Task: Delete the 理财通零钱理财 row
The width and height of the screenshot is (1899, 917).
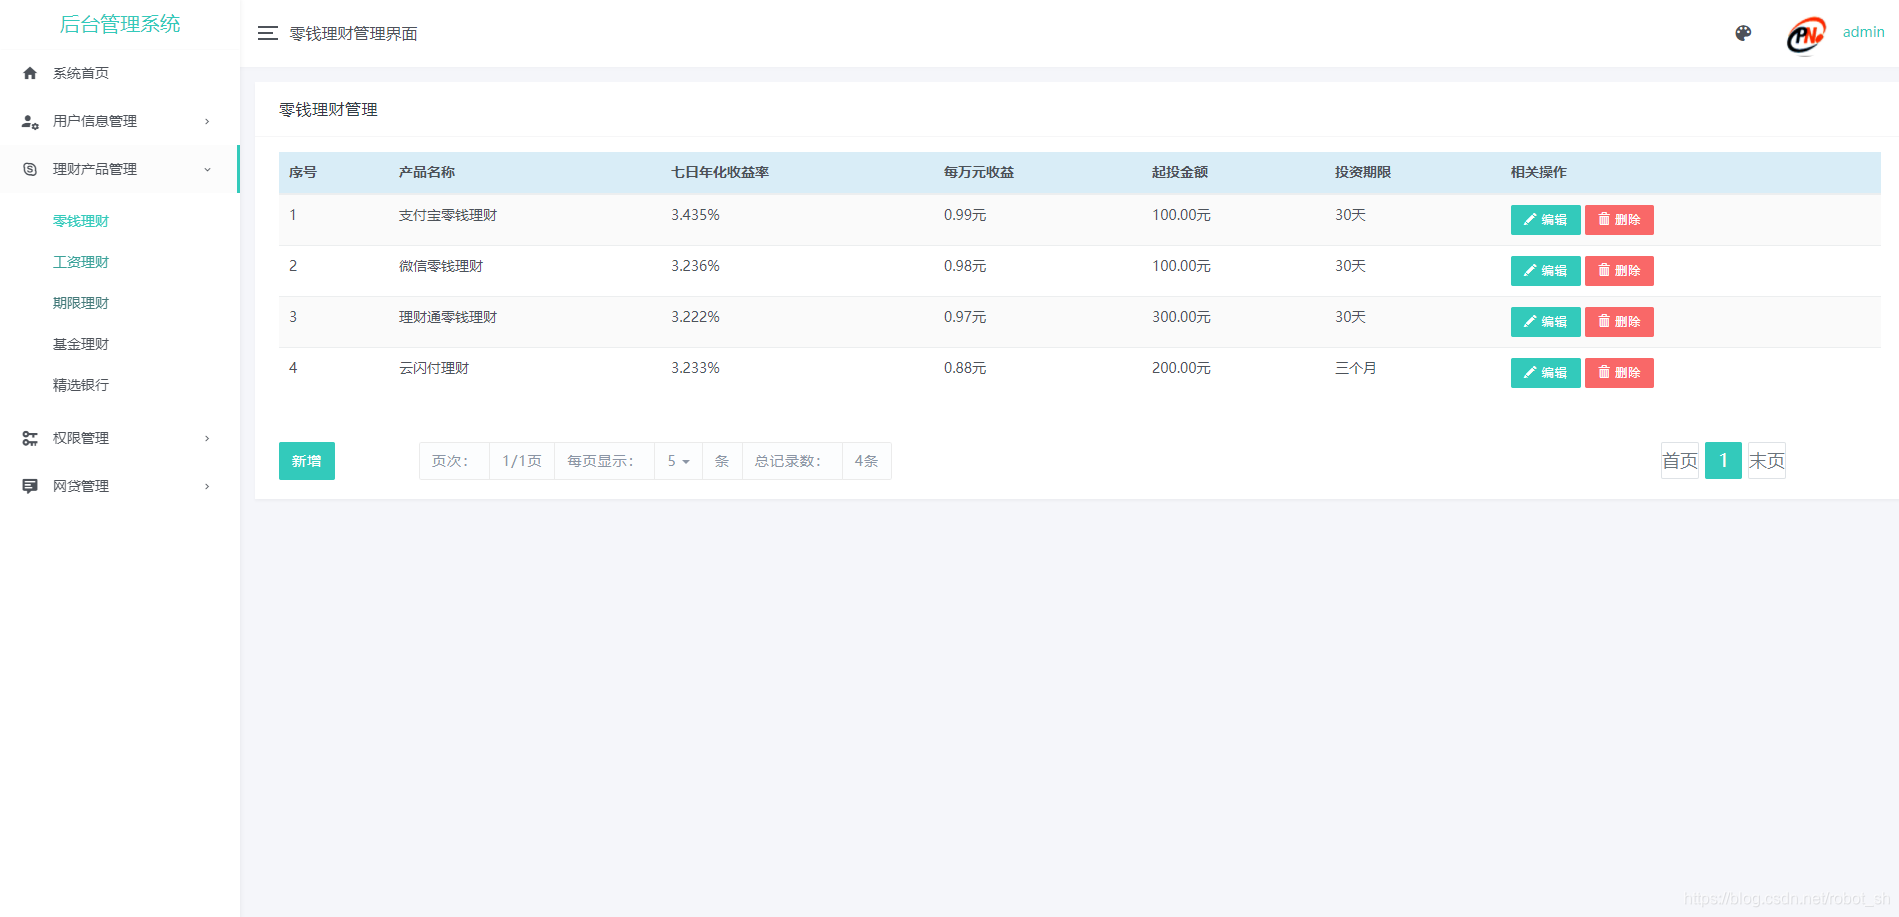Action: pyautogui.click(x=1619, y=322)
